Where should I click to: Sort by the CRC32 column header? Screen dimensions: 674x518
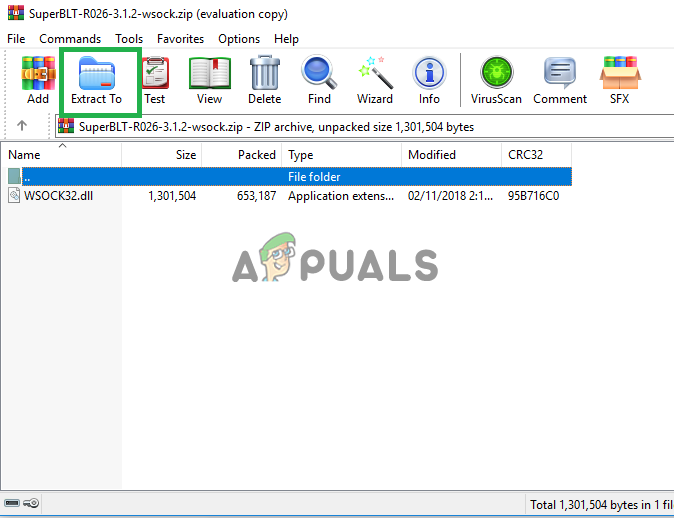(x=536, y=155)
